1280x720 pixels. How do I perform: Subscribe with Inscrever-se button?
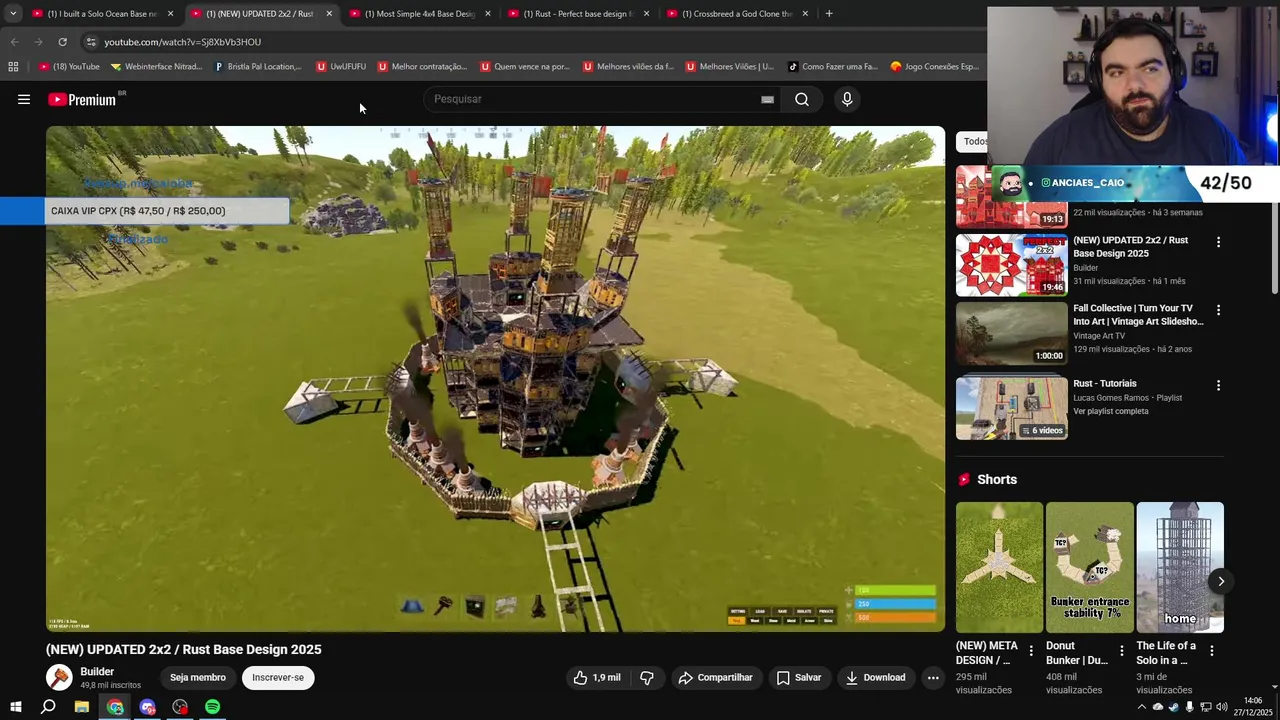click(x=278, y=677)
